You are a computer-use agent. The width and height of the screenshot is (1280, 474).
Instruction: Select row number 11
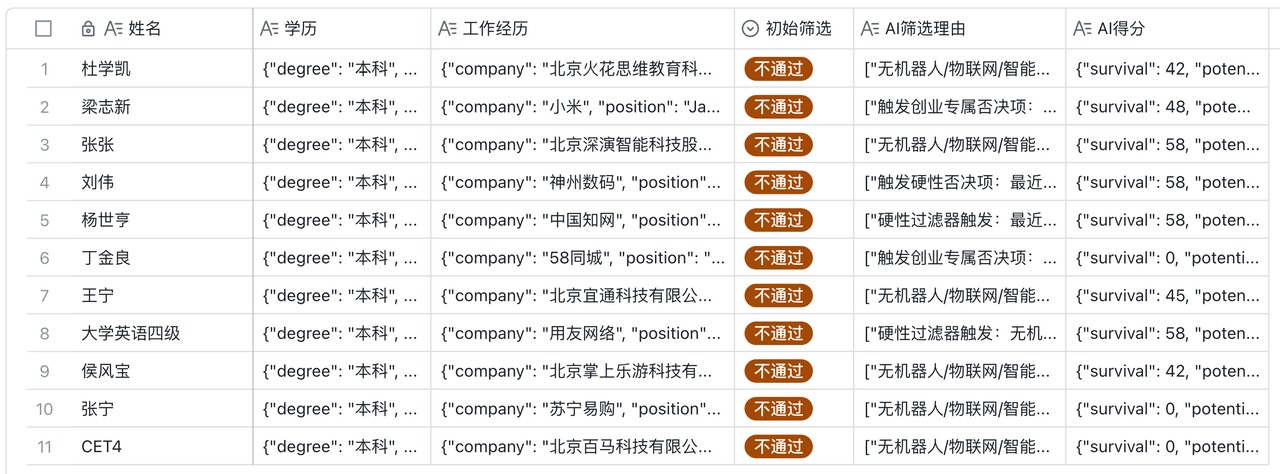pyautogui.click(x=44, y=447)
